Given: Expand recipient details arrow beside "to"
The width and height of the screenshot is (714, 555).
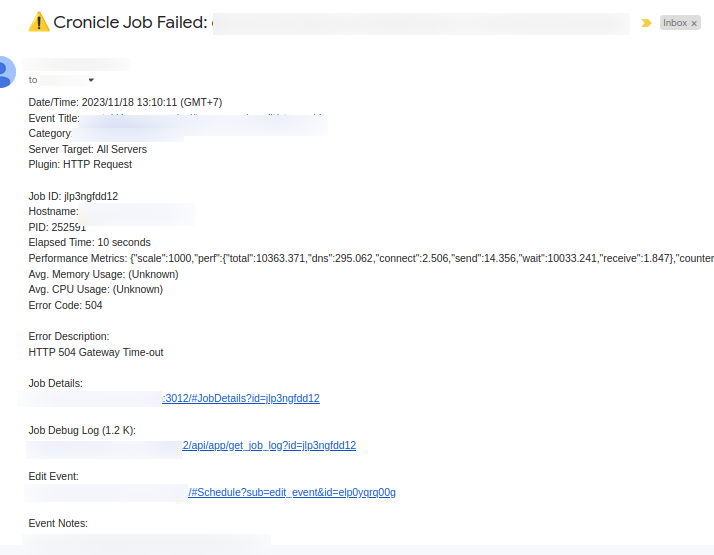Looking at the screenshot, I should point(91,79).
